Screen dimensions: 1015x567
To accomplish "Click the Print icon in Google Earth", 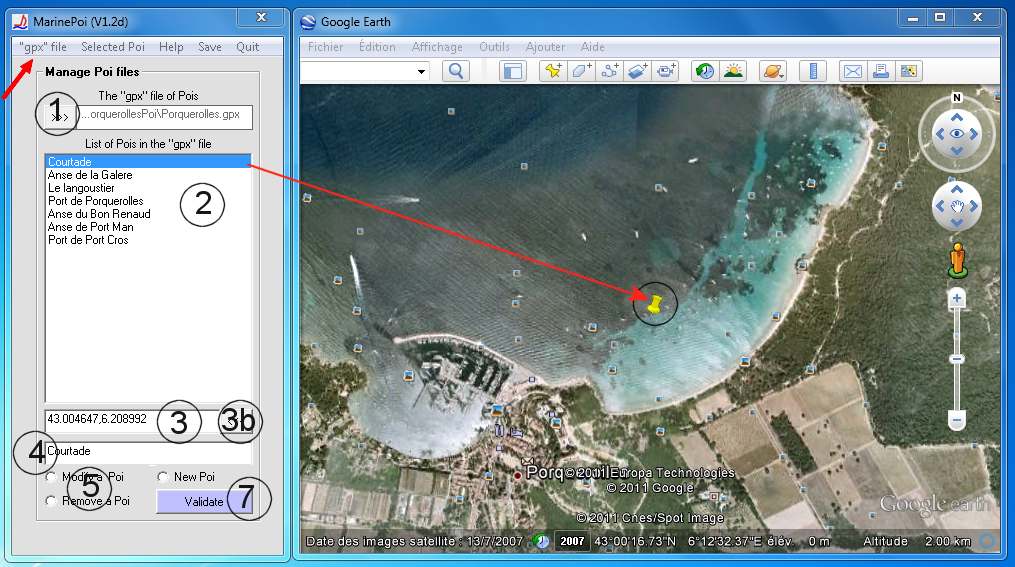I will click(880, 71).
